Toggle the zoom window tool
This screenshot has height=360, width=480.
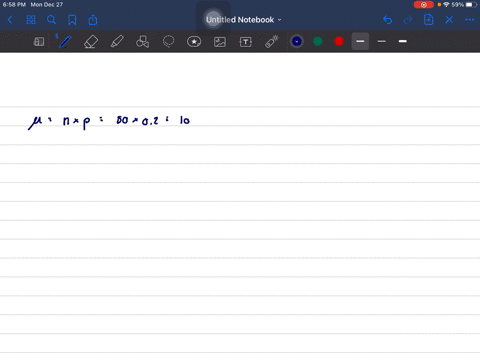click(39, 42)
